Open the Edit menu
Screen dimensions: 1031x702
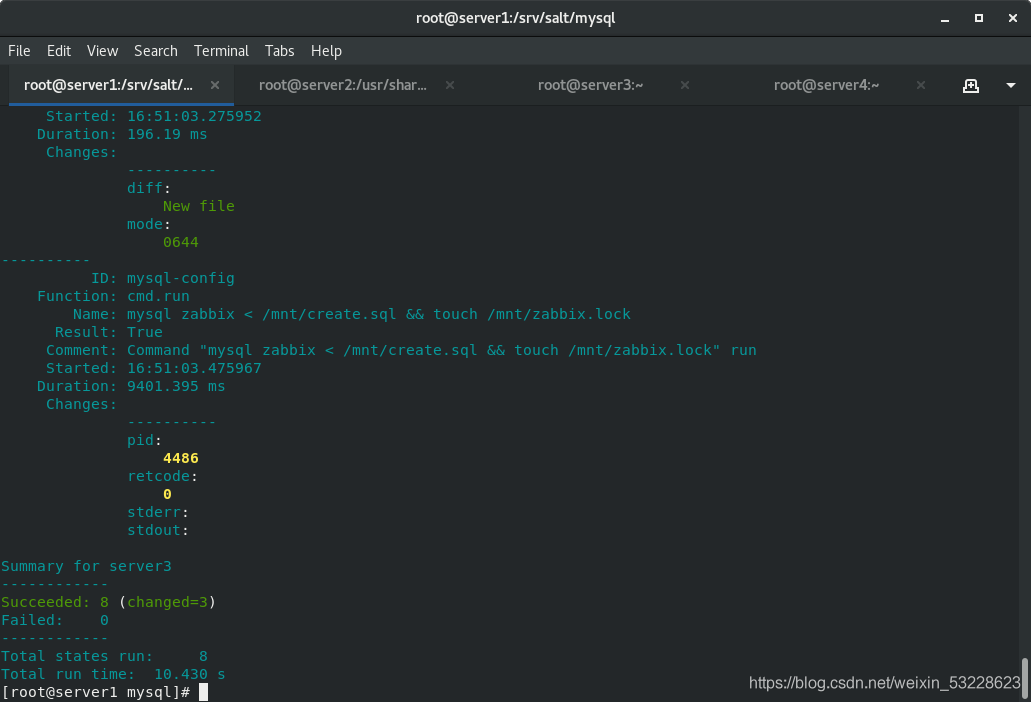[x=59, y=51]
